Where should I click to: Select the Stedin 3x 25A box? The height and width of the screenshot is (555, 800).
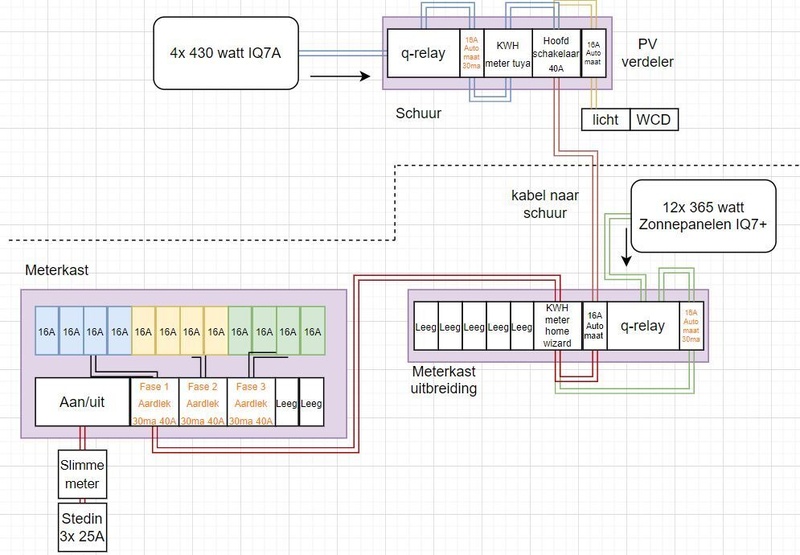[x=82, y=527]
